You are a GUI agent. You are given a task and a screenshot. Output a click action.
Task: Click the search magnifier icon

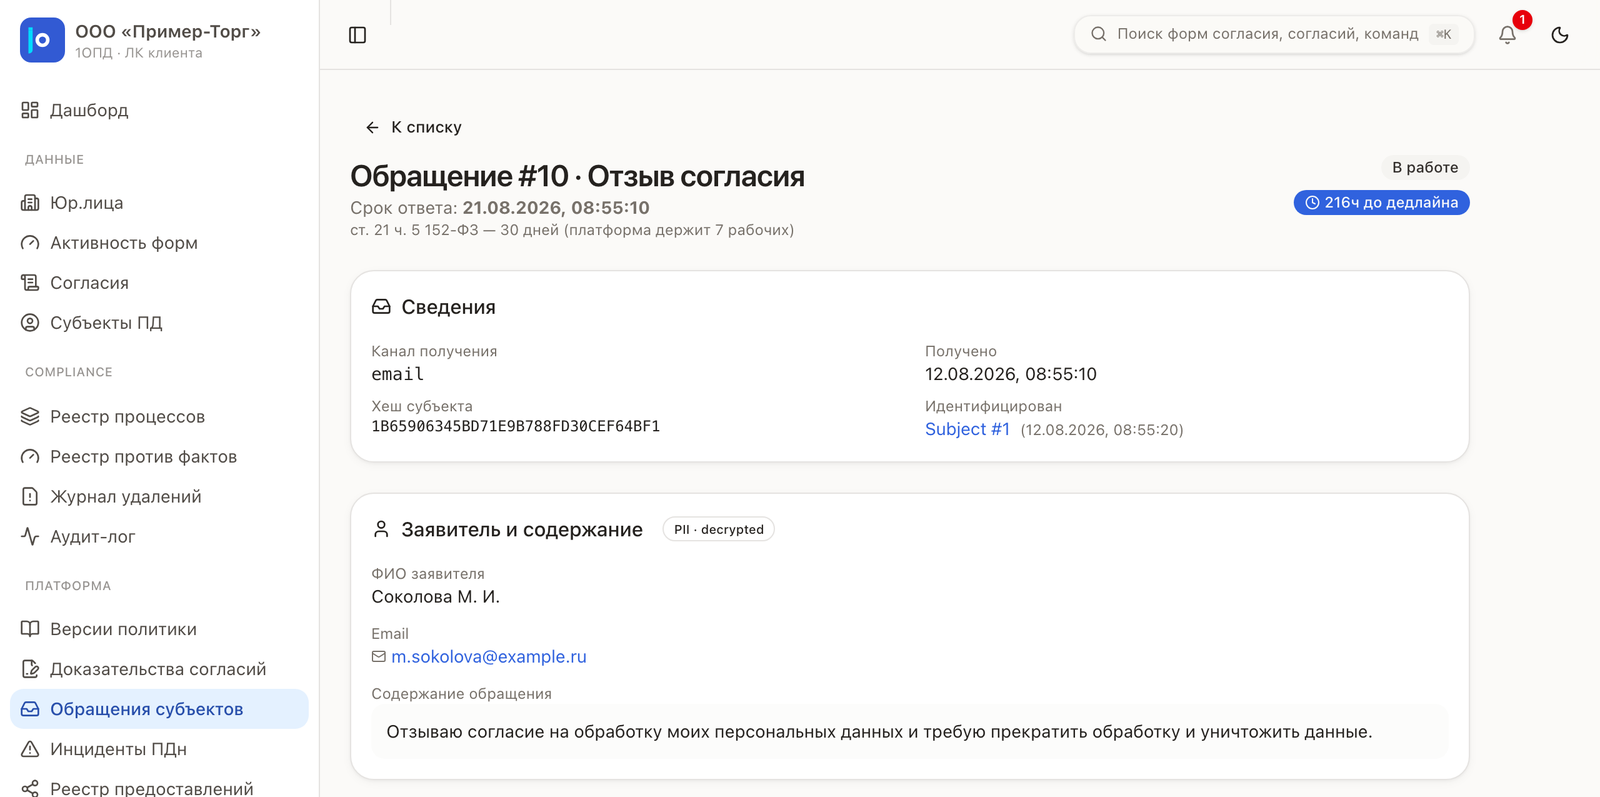(1098, 34)
